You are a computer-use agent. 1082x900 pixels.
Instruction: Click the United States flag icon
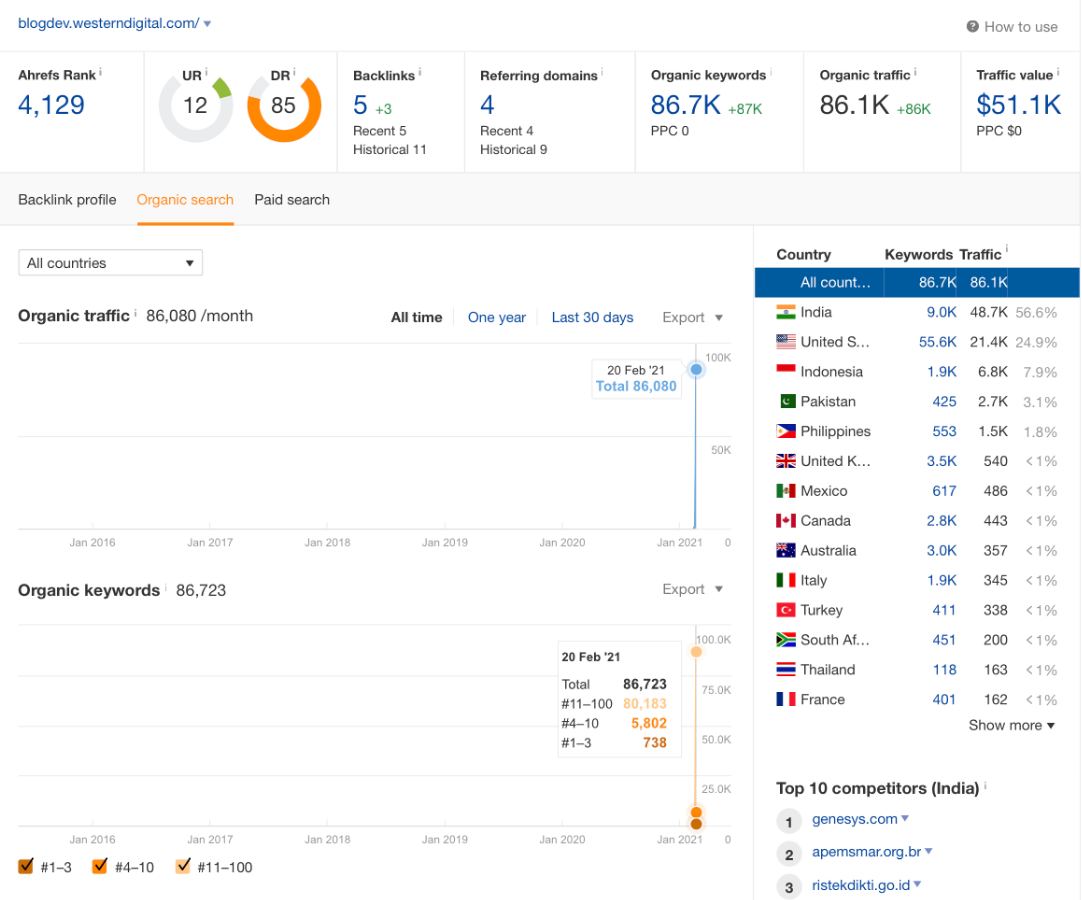click(785, 342)
